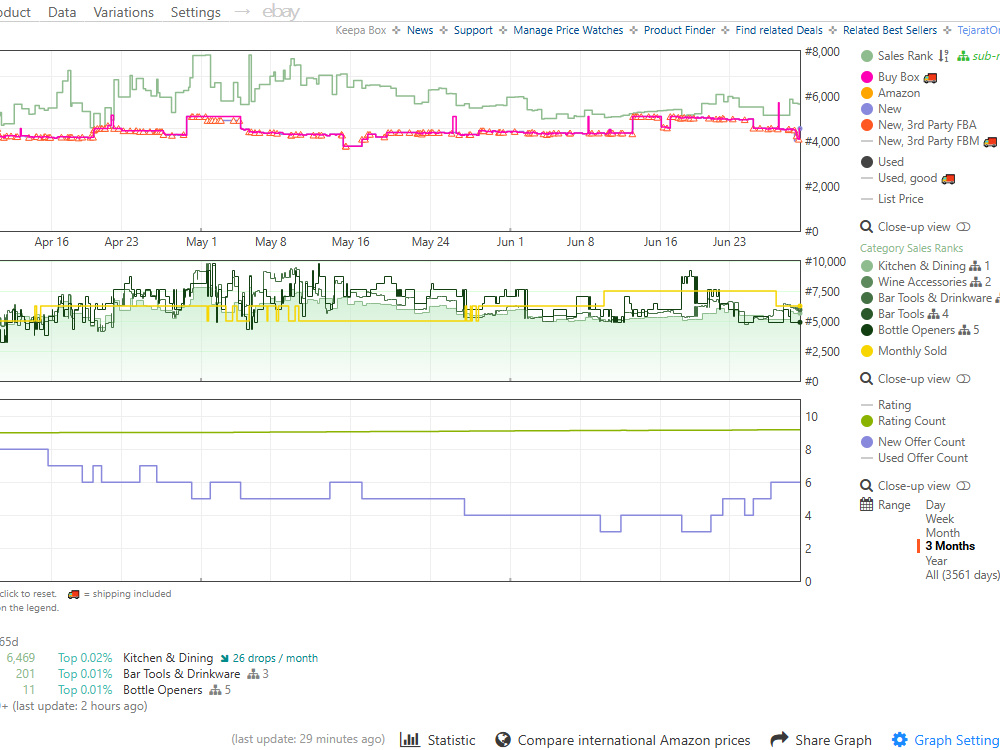Select All (3561 days) range
The height and width of the screenshot is (750, 1000).
(962, 575)
